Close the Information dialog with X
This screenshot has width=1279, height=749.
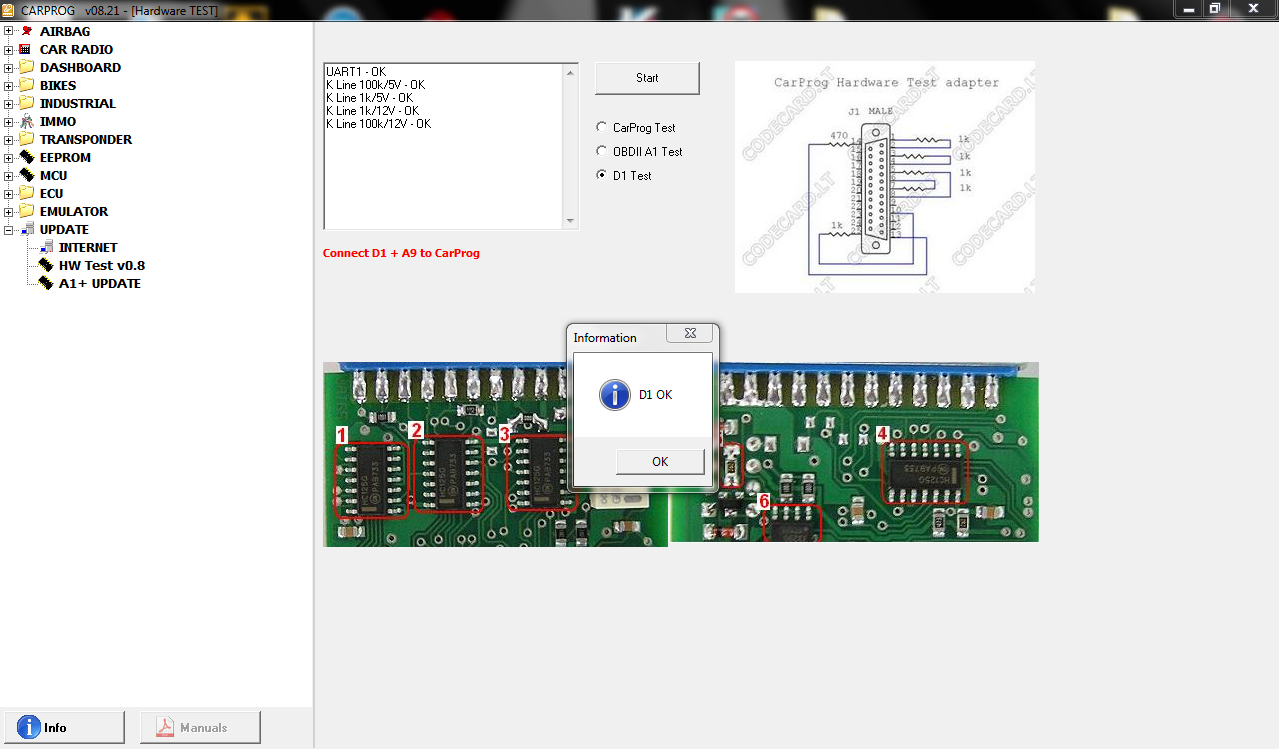(690, 334)
